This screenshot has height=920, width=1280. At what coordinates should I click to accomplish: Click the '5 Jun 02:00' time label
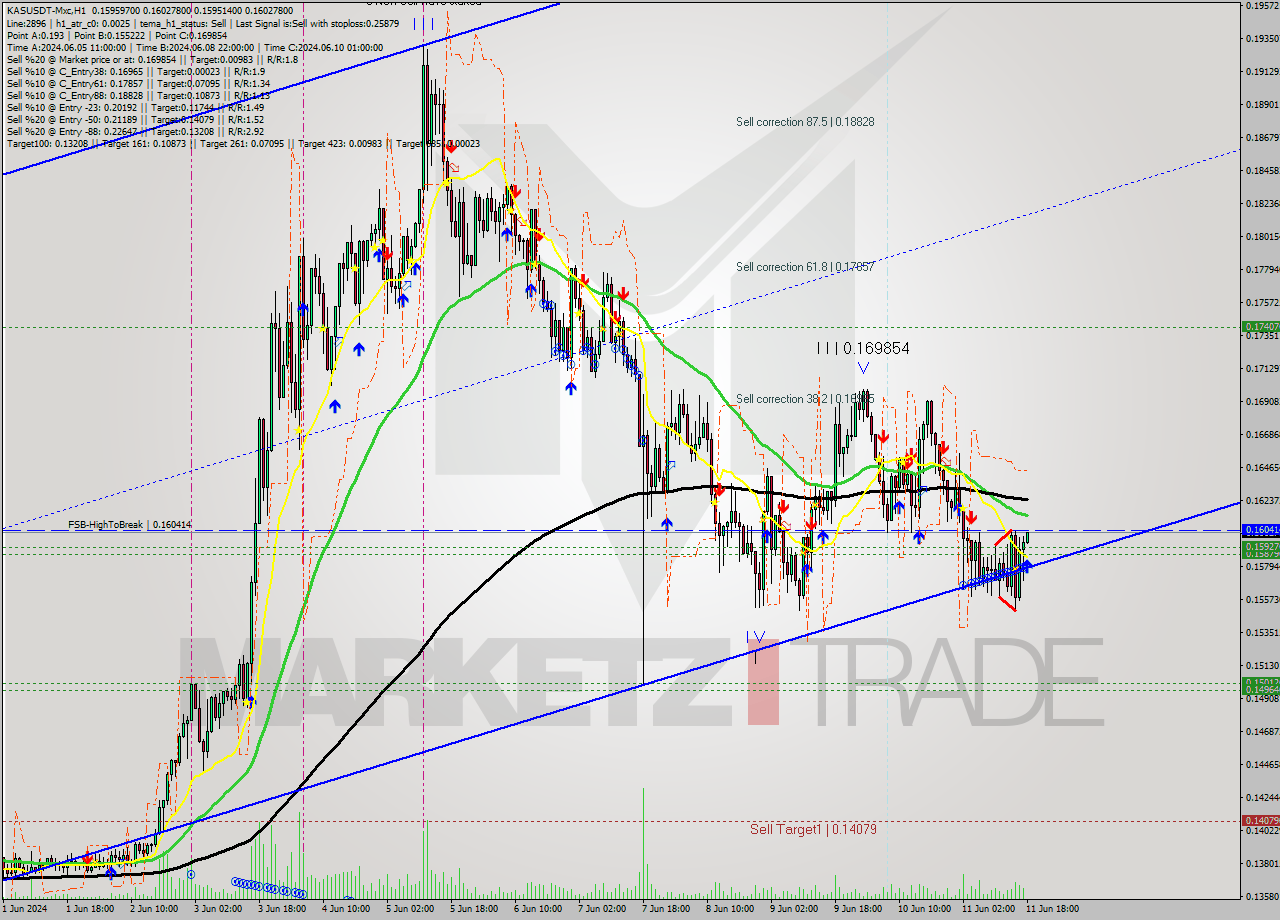(409, 909)
